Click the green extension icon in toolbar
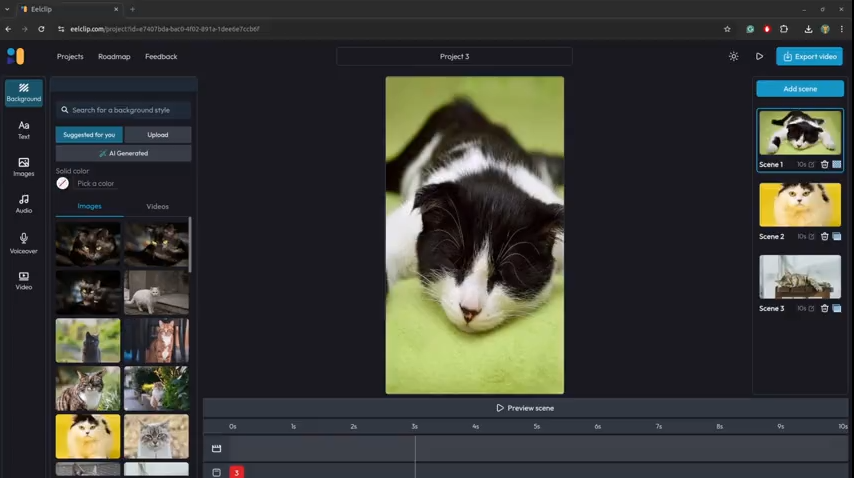This screenshot has width=854, height=478. click(750, 29)
